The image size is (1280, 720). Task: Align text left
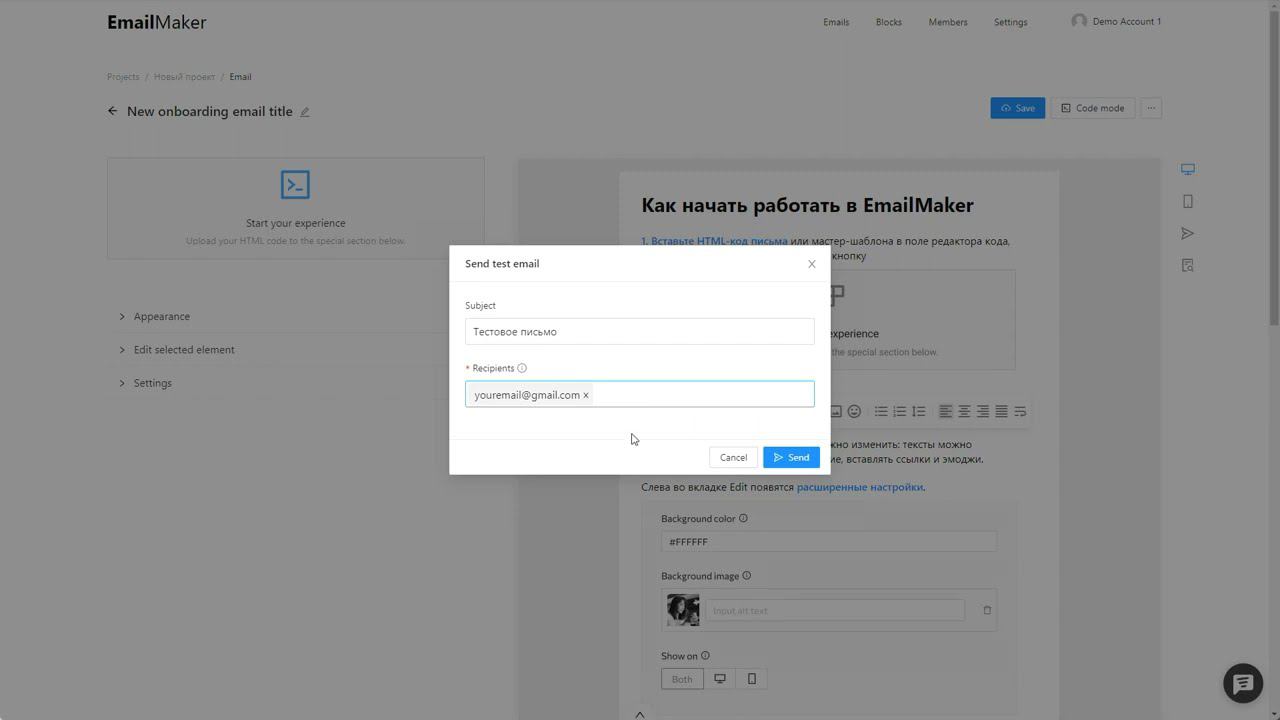click(x=945, y=411)
